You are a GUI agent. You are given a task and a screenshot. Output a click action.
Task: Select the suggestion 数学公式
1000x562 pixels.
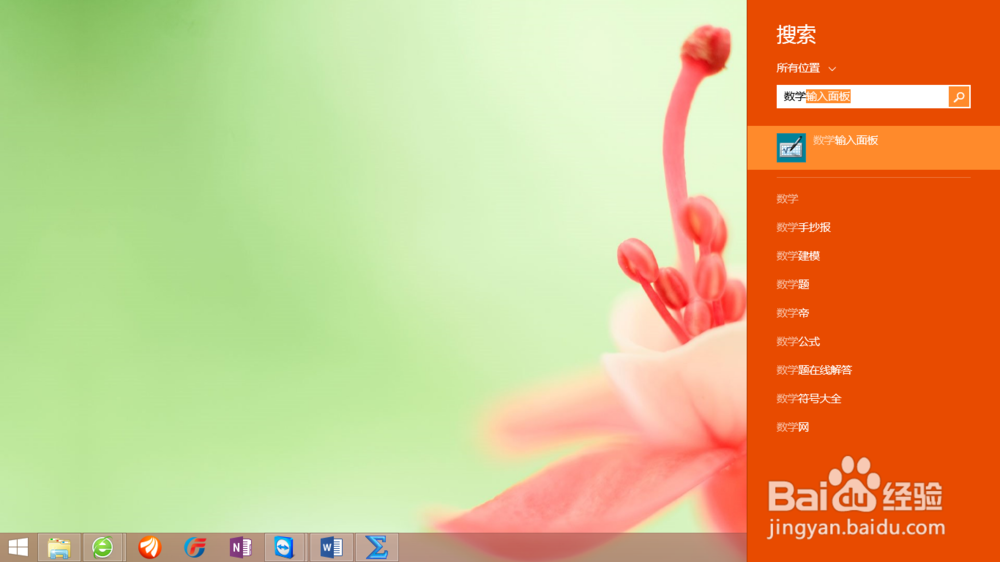coord(798,342)
